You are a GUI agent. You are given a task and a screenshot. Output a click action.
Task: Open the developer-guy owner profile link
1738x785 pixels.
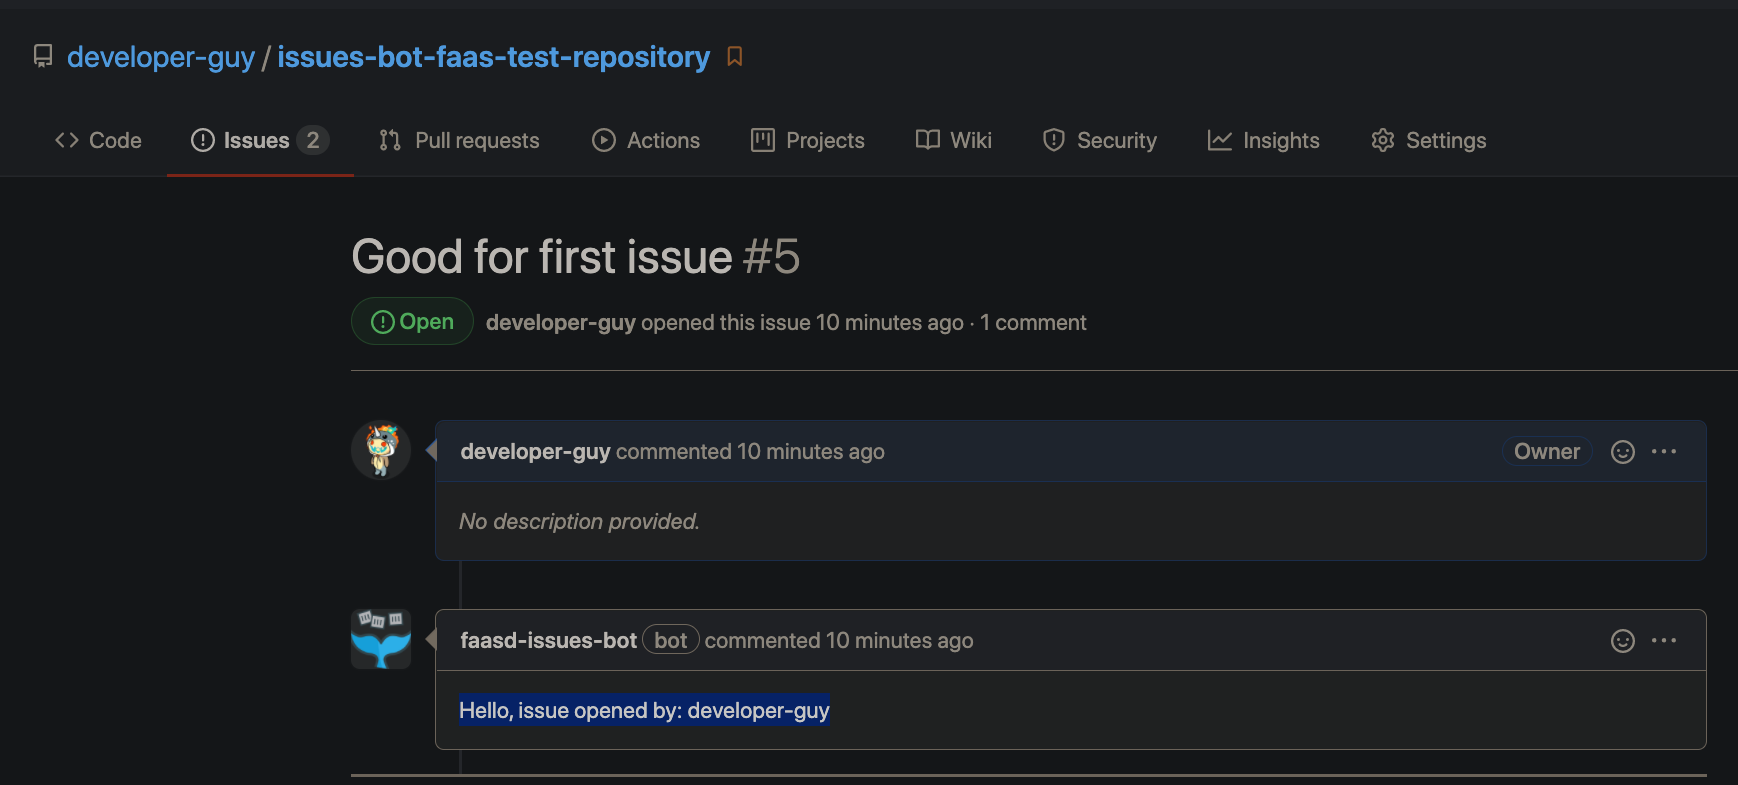click(161, 57)
